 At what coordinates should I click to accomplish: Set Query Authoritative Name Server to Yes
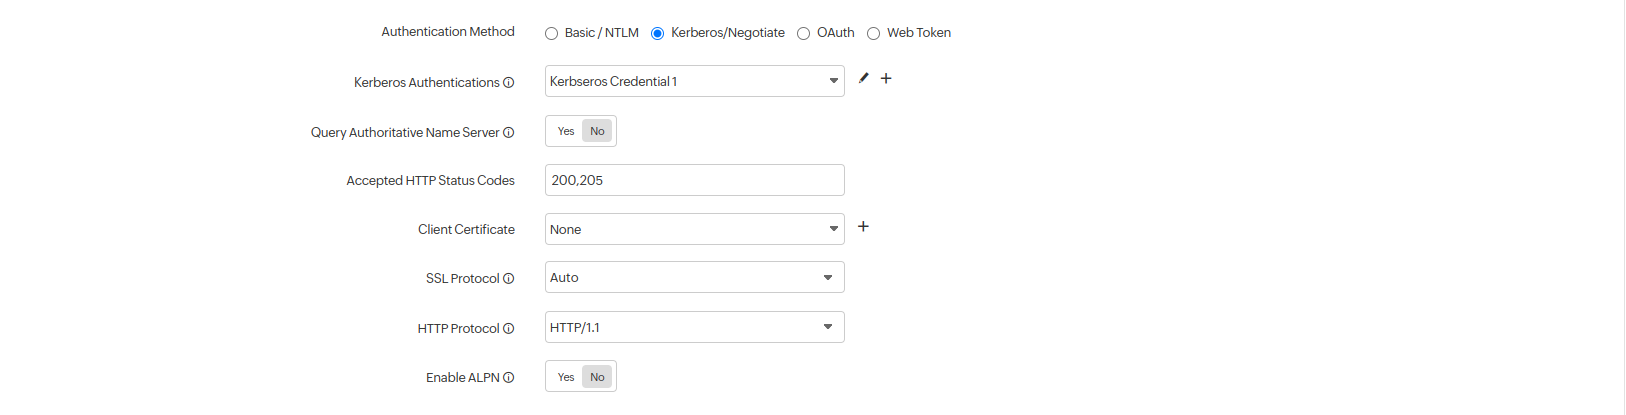pyautogui.click(x=566, y=131)
